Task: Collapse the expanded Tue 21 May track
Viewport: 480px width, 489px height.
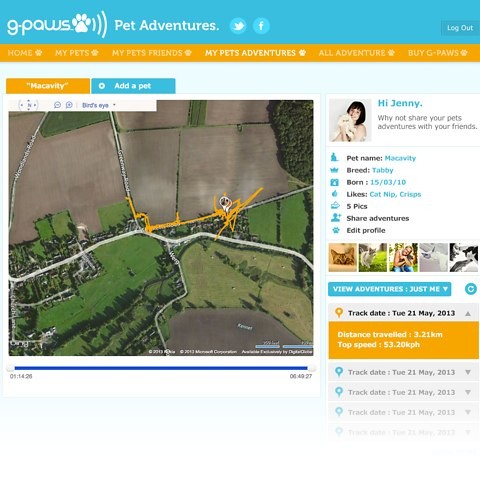Action: [x=468, y=314]
